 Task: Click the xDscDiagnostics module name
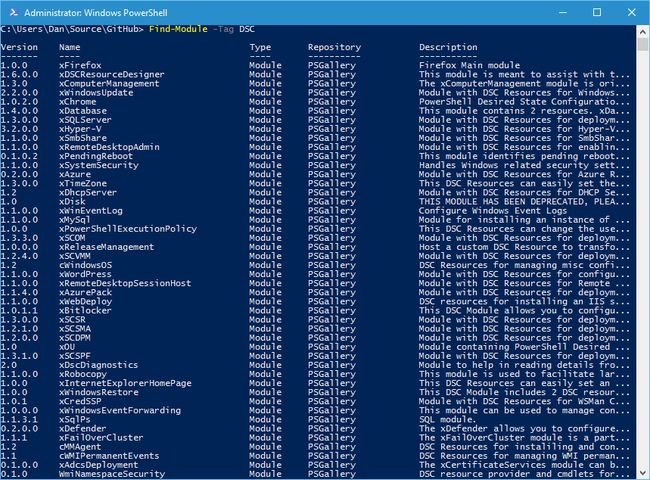pyautogui.click(x=99, y=365)
